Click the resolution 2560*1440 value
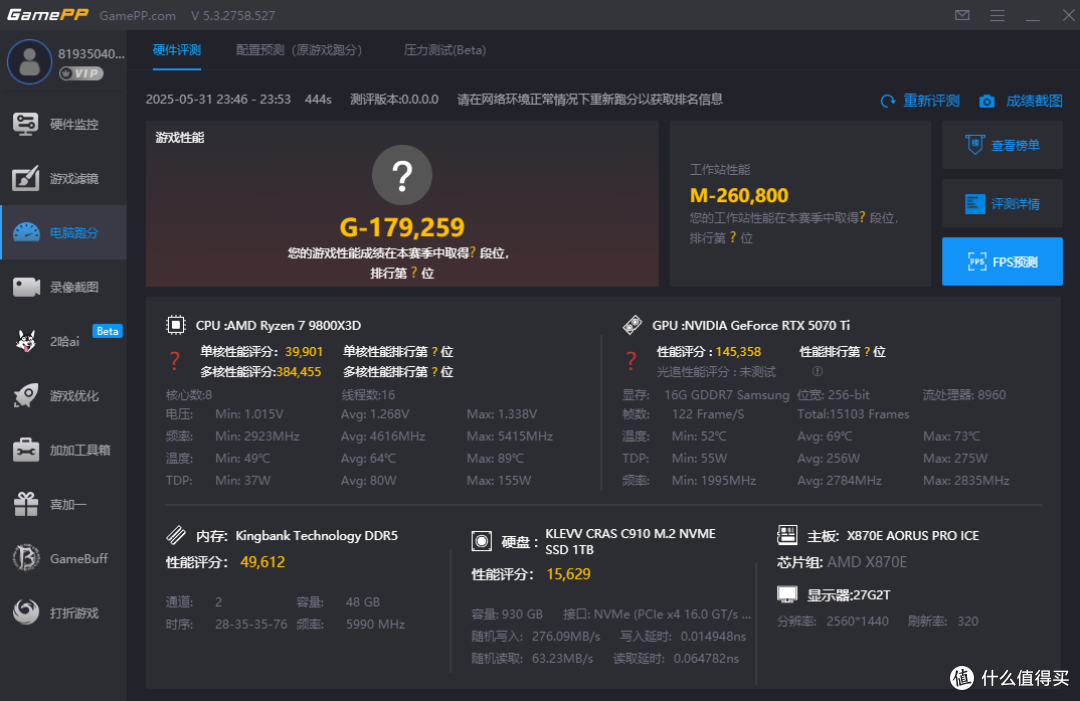Viewport: 1080px width, 701px height. [858, 620]
